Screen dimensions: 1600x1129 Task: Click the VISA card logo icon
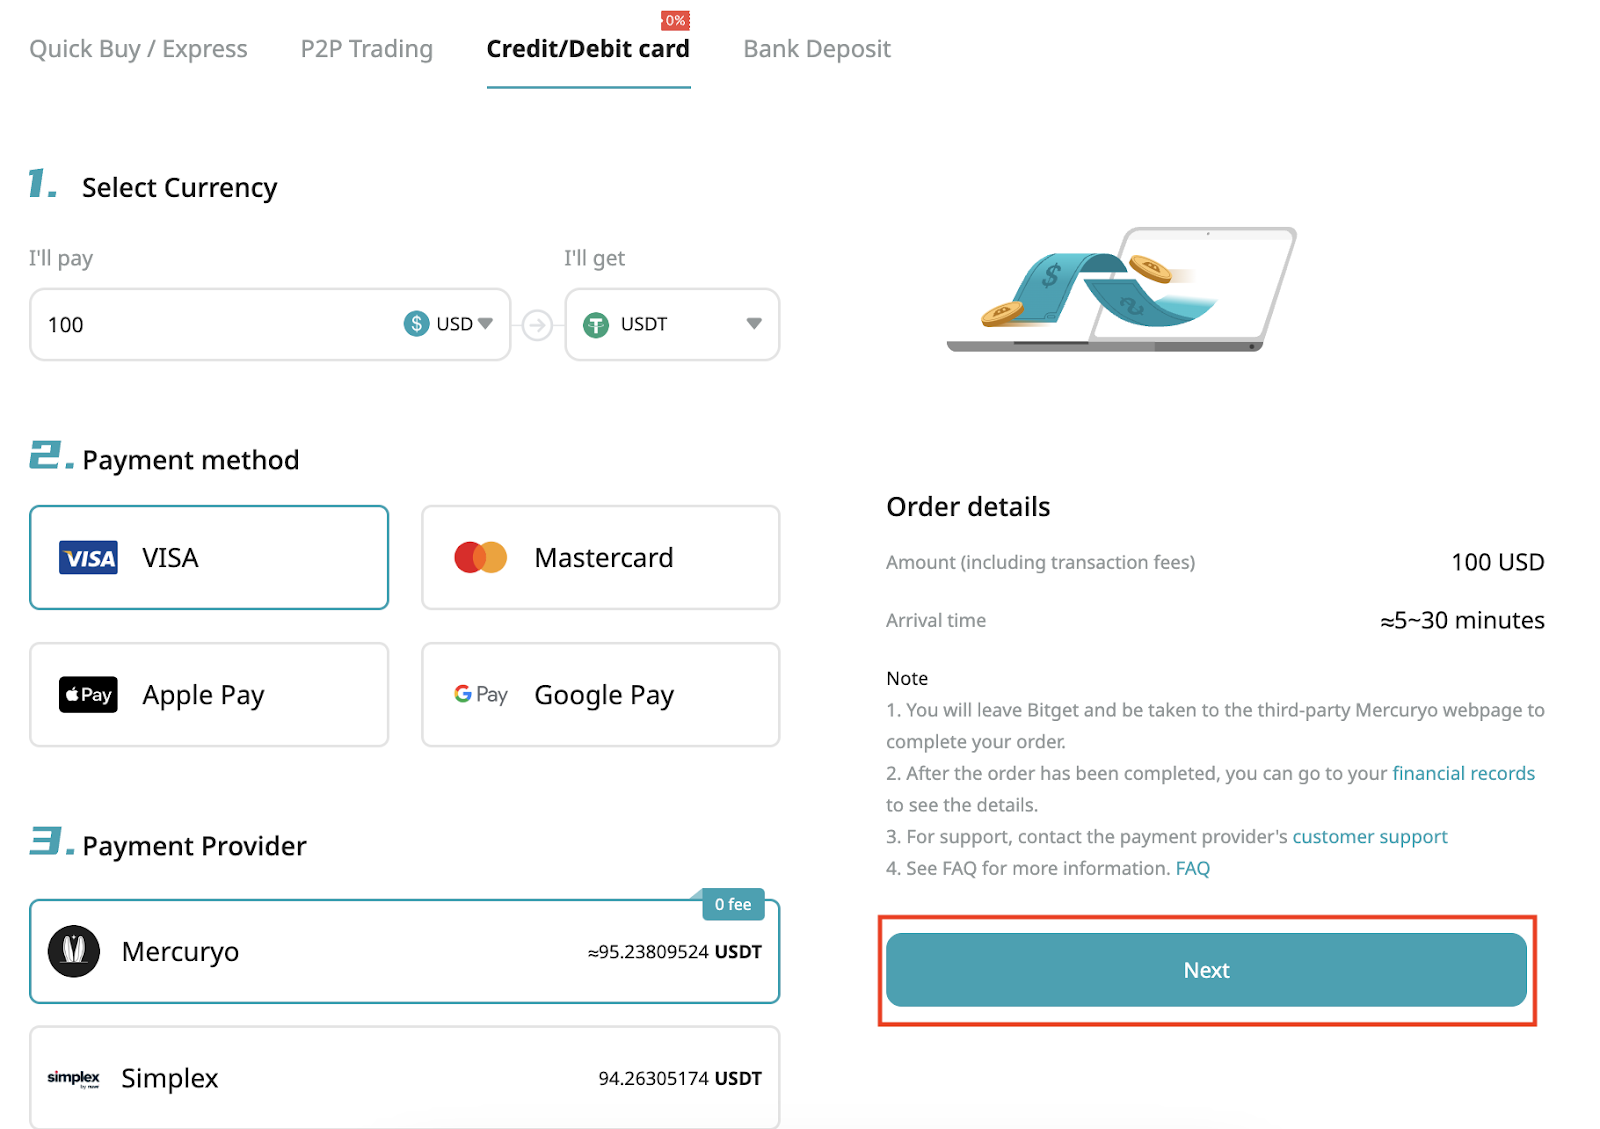(88, 558)
